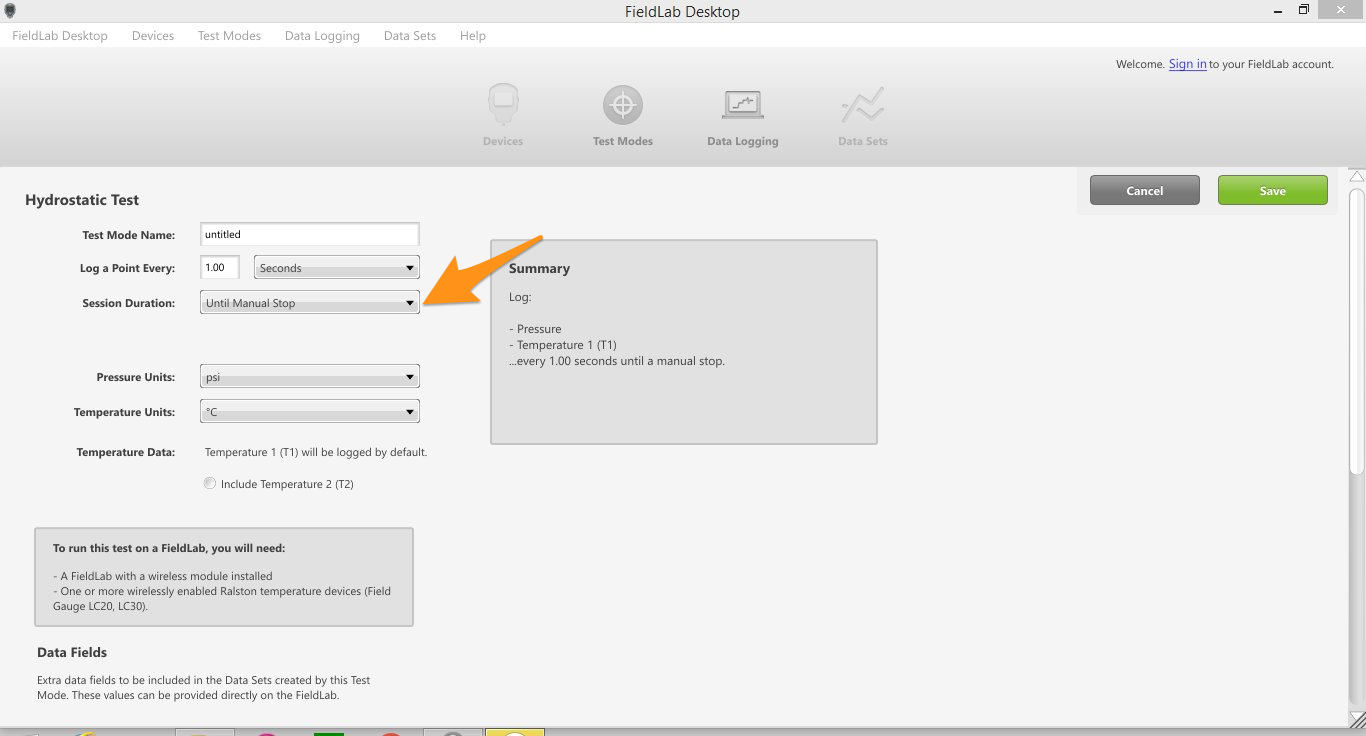
Task: Click the Hydrostatic Test heading
Action: click(82, 200)
